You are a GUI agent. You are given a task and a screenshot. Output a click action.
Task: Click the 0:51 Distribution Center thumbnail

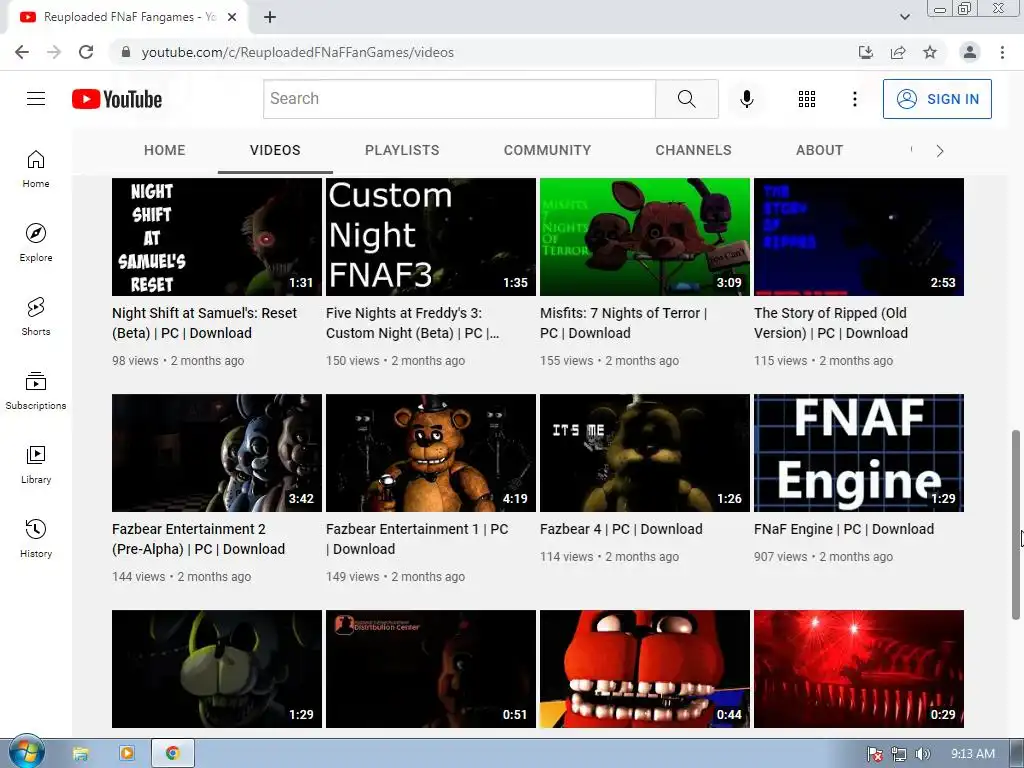click(x=431, y=669)
